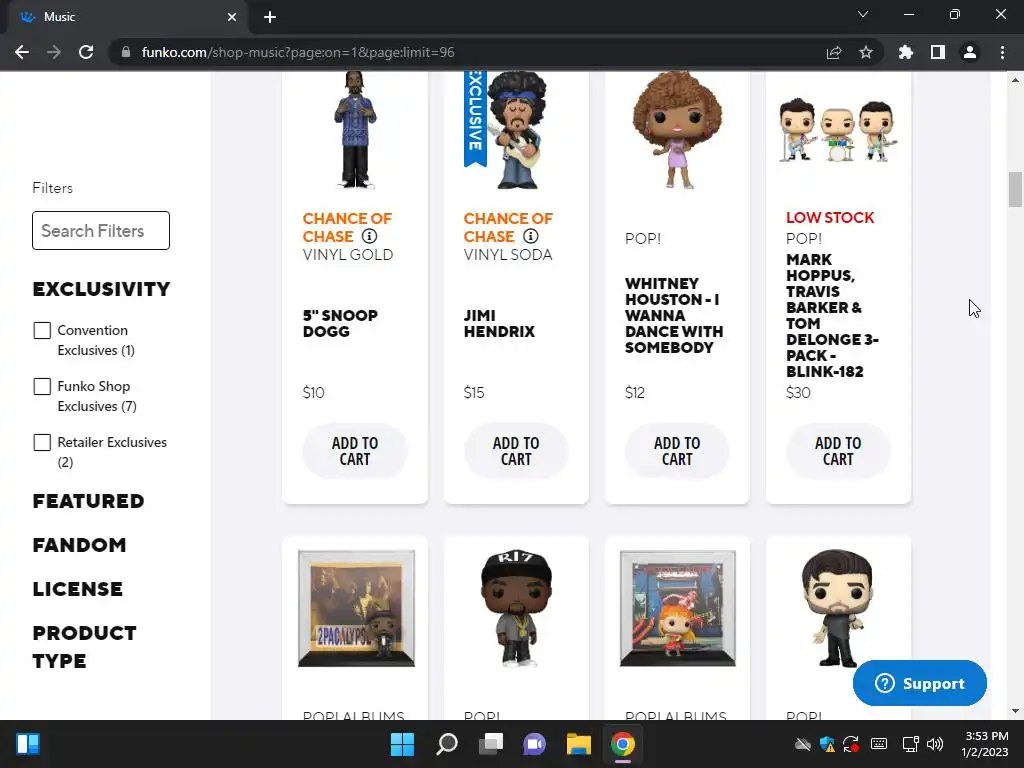Open a new tab with plus icon
This screenshot has width=1024, height=768.
coord(270,17)
